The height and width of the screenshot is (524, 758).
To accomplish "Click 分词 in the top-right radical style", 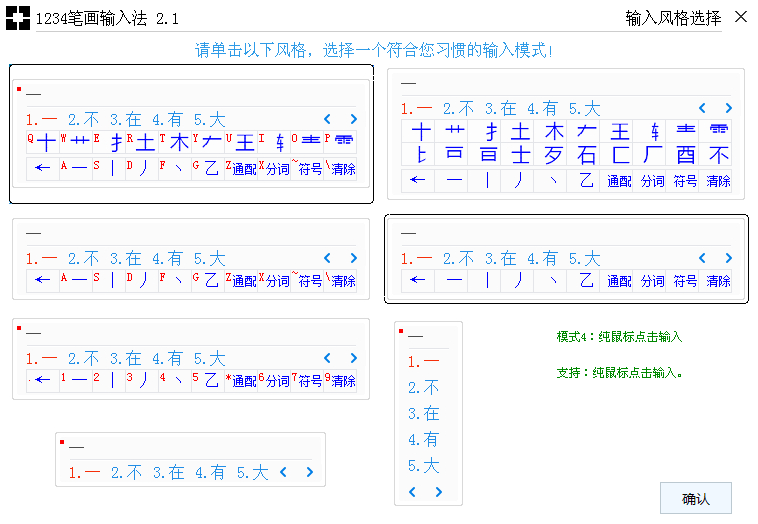I will pos(652,181).
